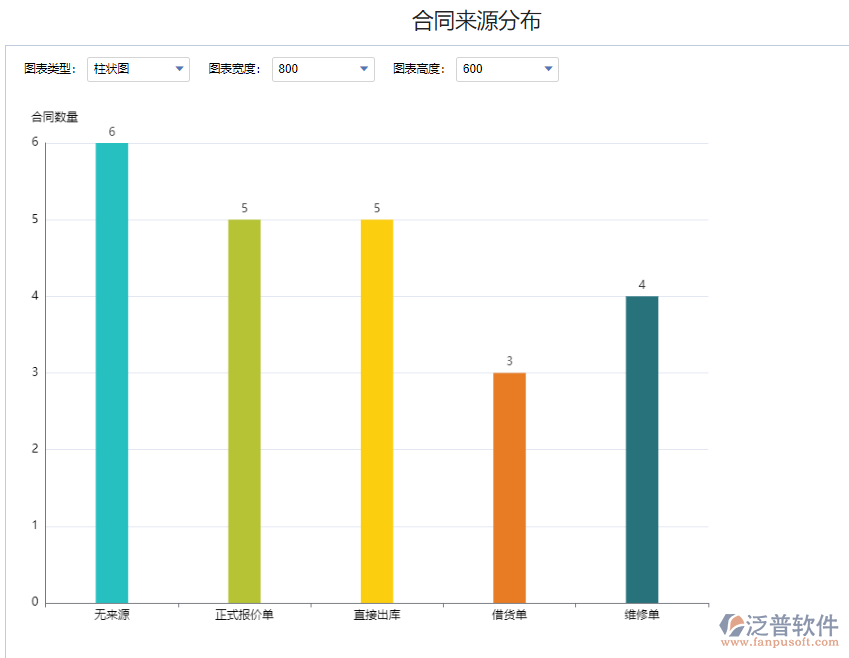Select the orange 借货单 bar
849x658 pixels.
point(508,485)
